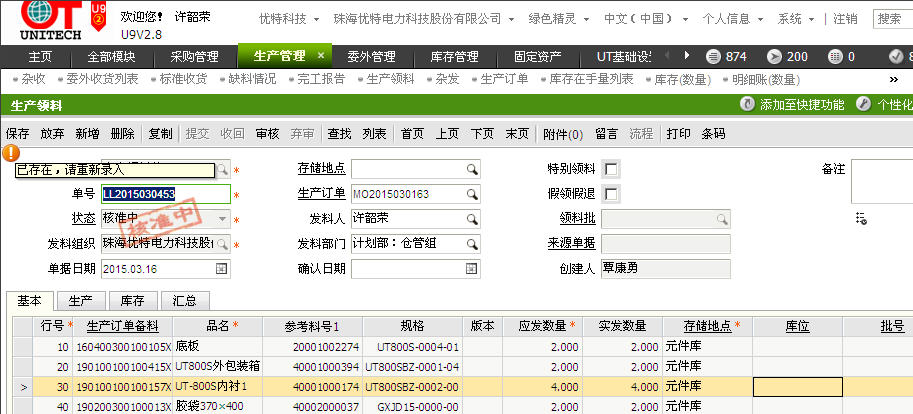Viewport: 913px width, 414px height.
Task: Click the message icon showing 874
Action: tap(714, 57)
